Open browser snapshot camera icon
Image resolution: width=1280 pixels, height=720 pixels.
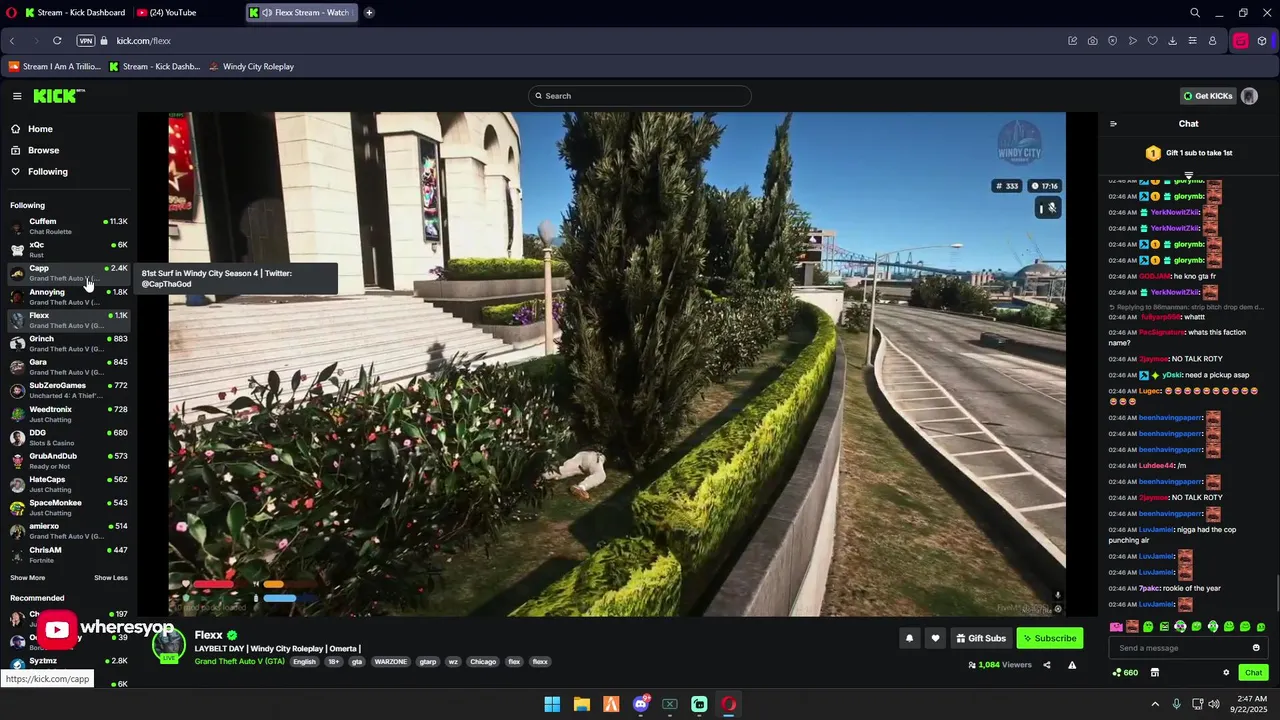1092,41
